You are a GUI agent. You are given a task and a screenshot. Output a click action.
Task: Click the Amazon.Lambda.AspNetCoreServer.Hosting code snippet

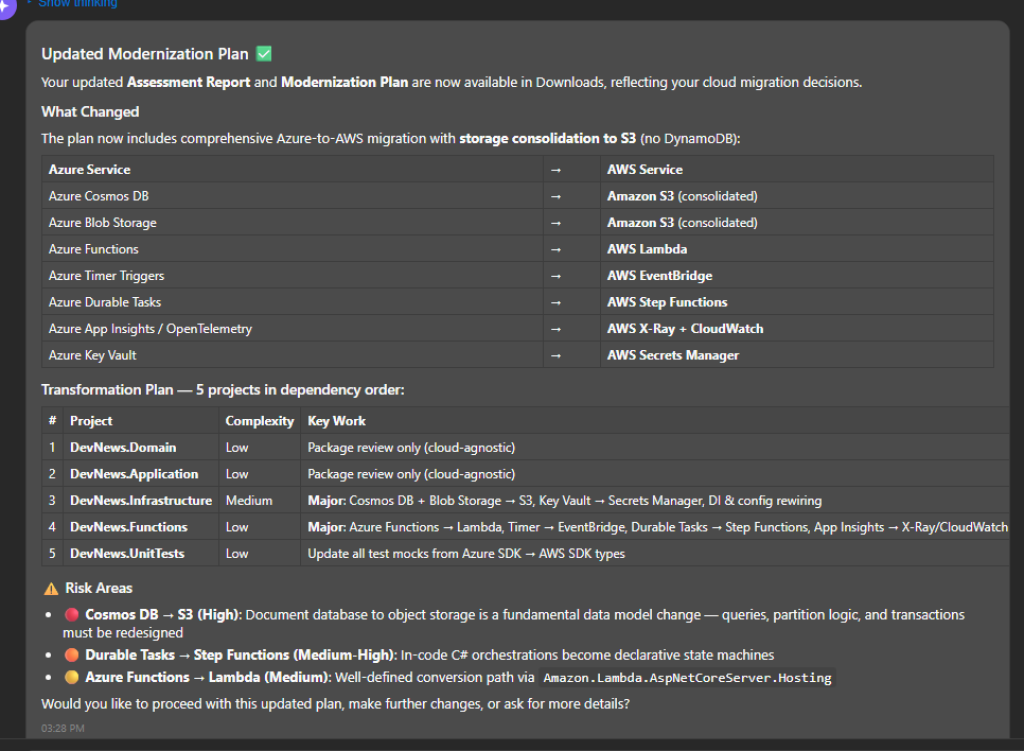click(x=687, y=678)
